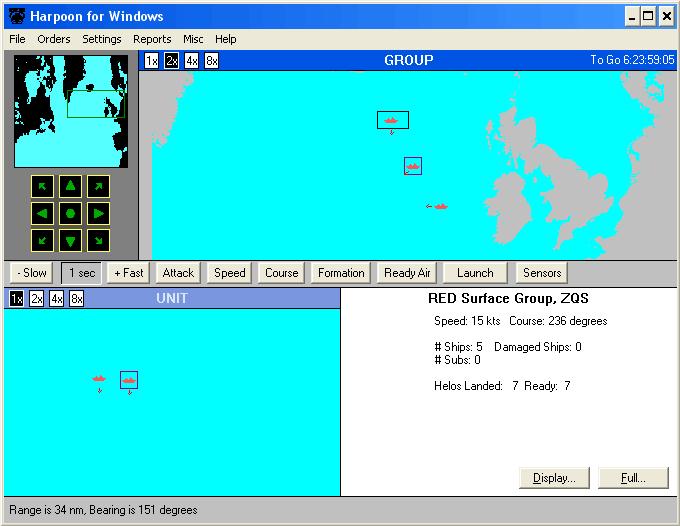Screen dimensions: 680x526
Task: Select the blue-boxed ship in the Group map
Action: [413, 166]
